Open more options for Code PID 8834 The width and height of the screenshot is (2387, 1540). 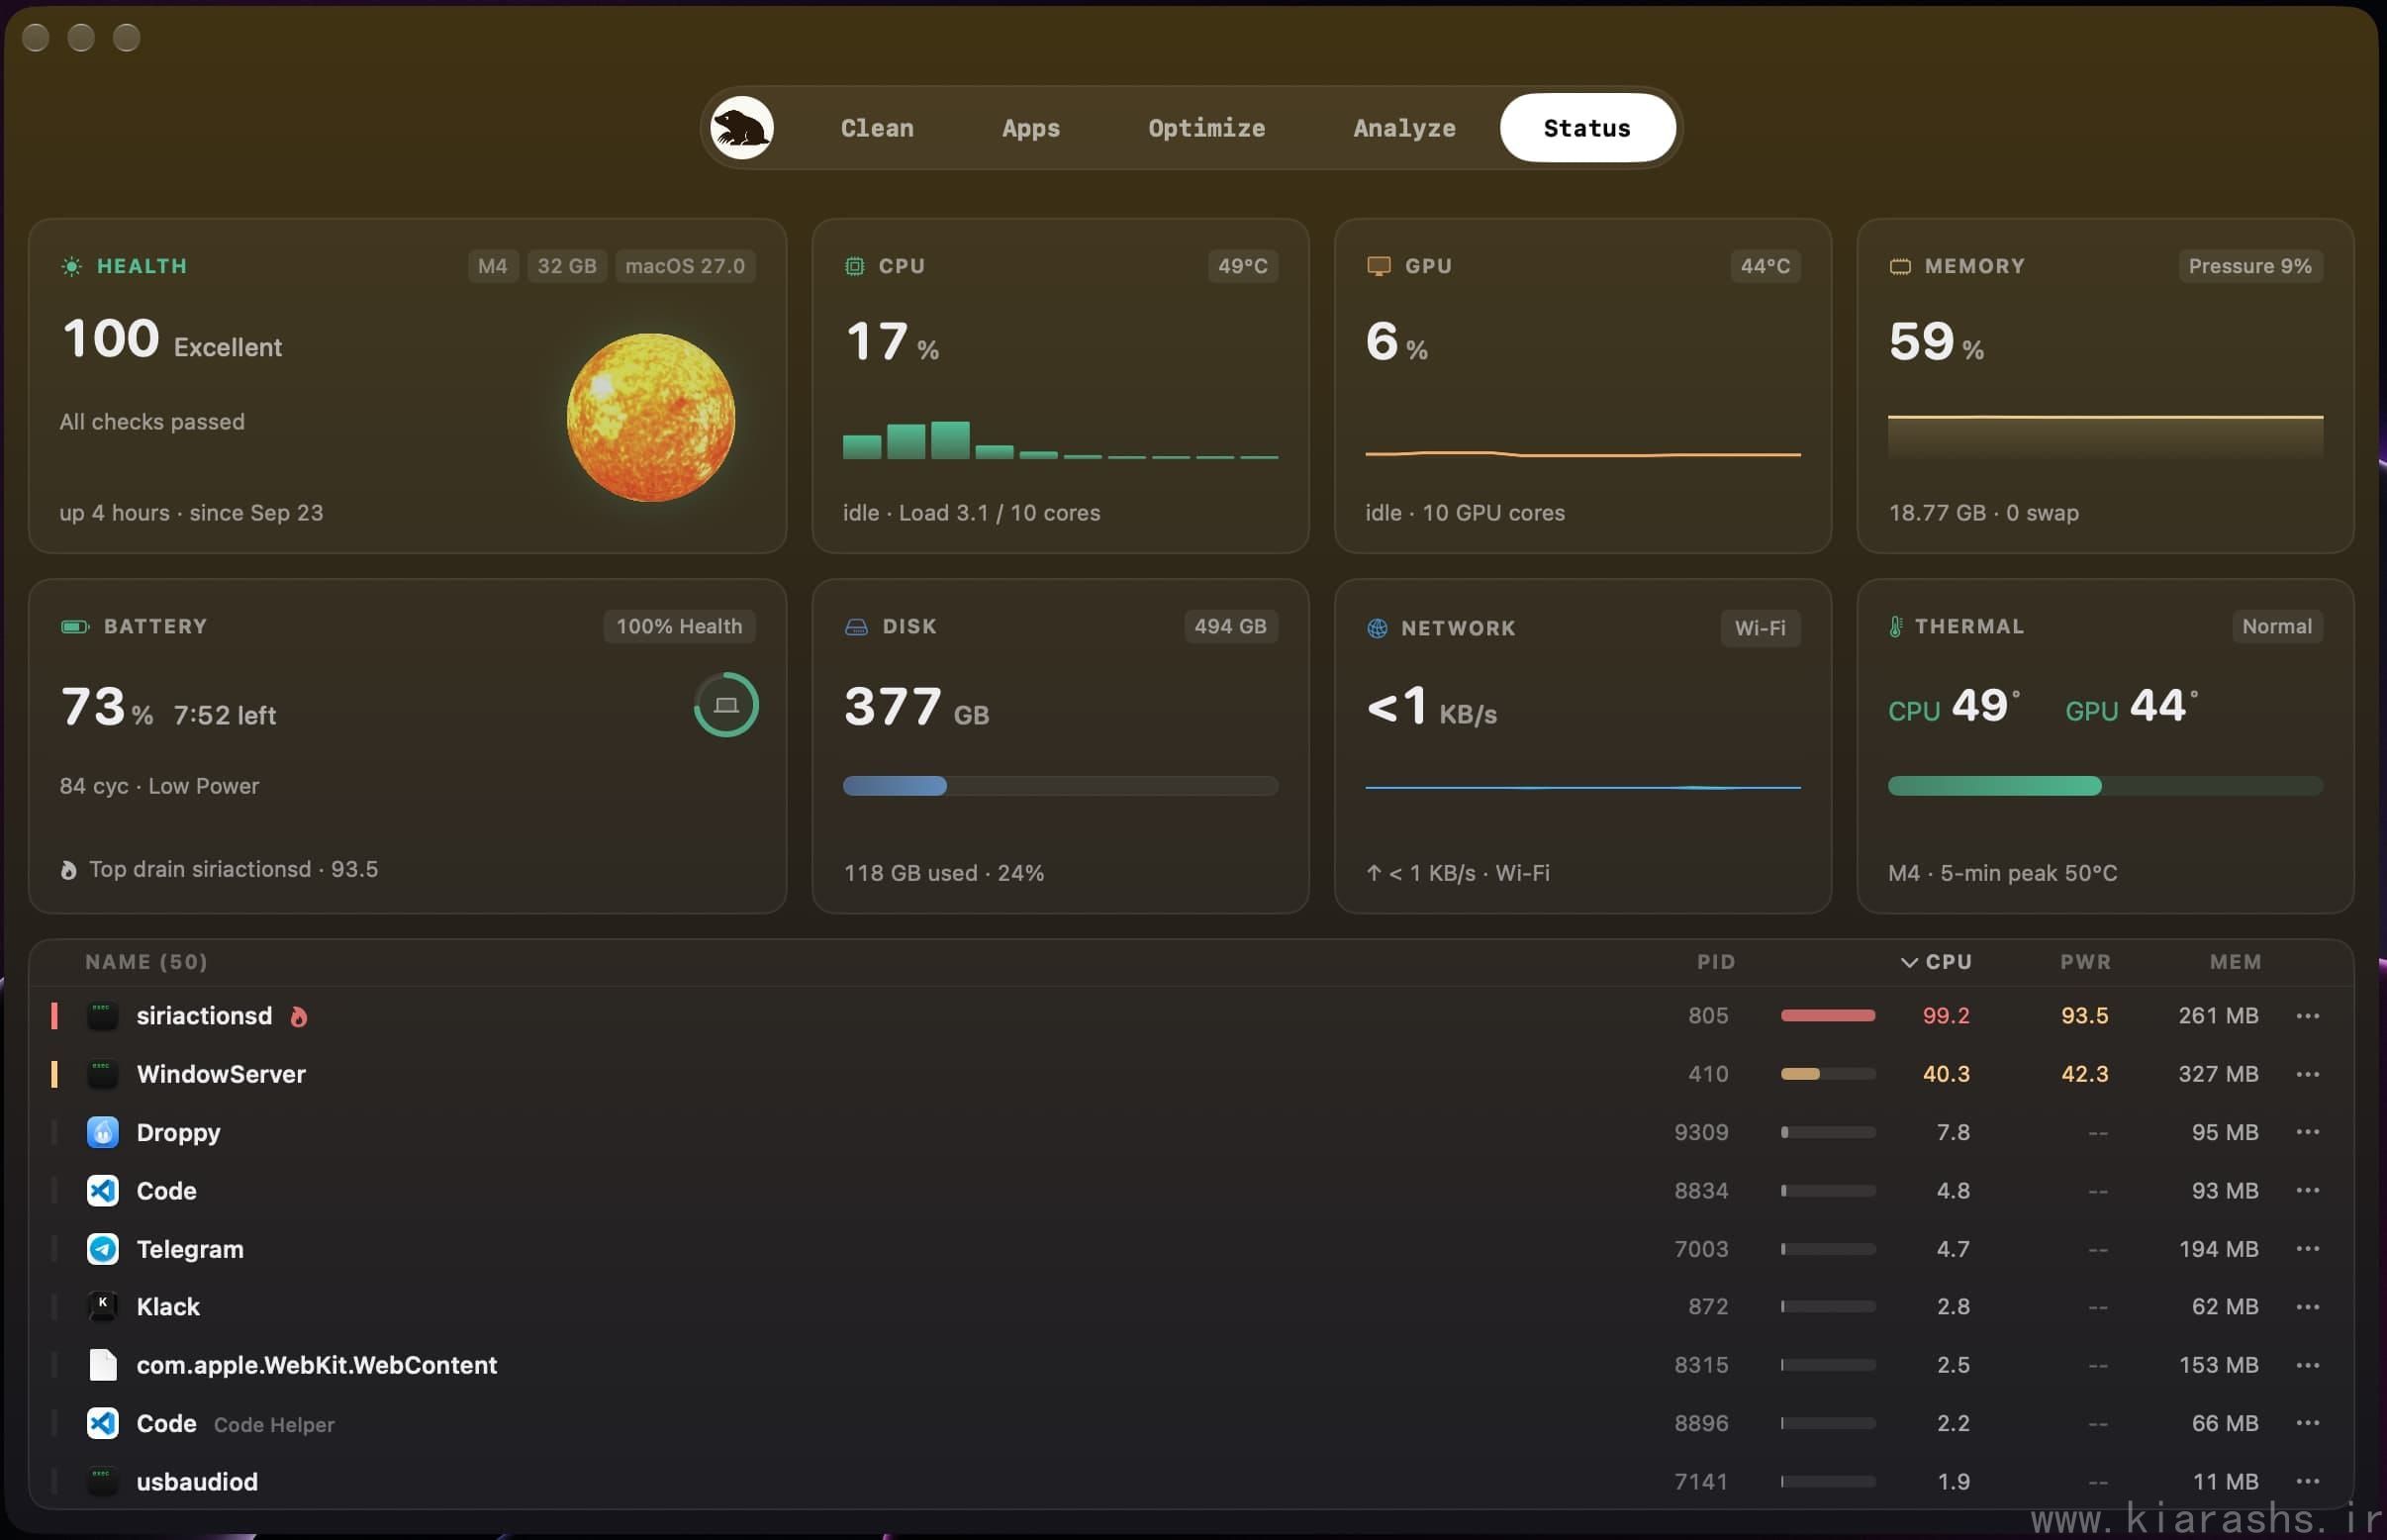pos(2308,1190)
